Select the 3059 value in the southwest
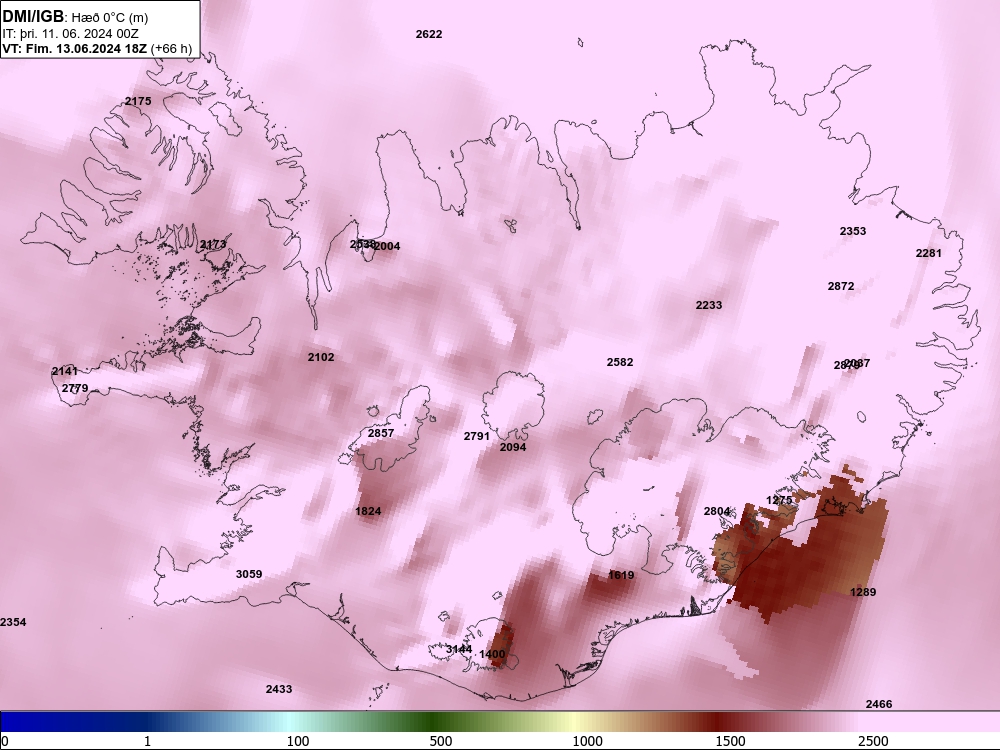Image resolution: width=1000 pixels, height=750 pixels. [249, 574]
